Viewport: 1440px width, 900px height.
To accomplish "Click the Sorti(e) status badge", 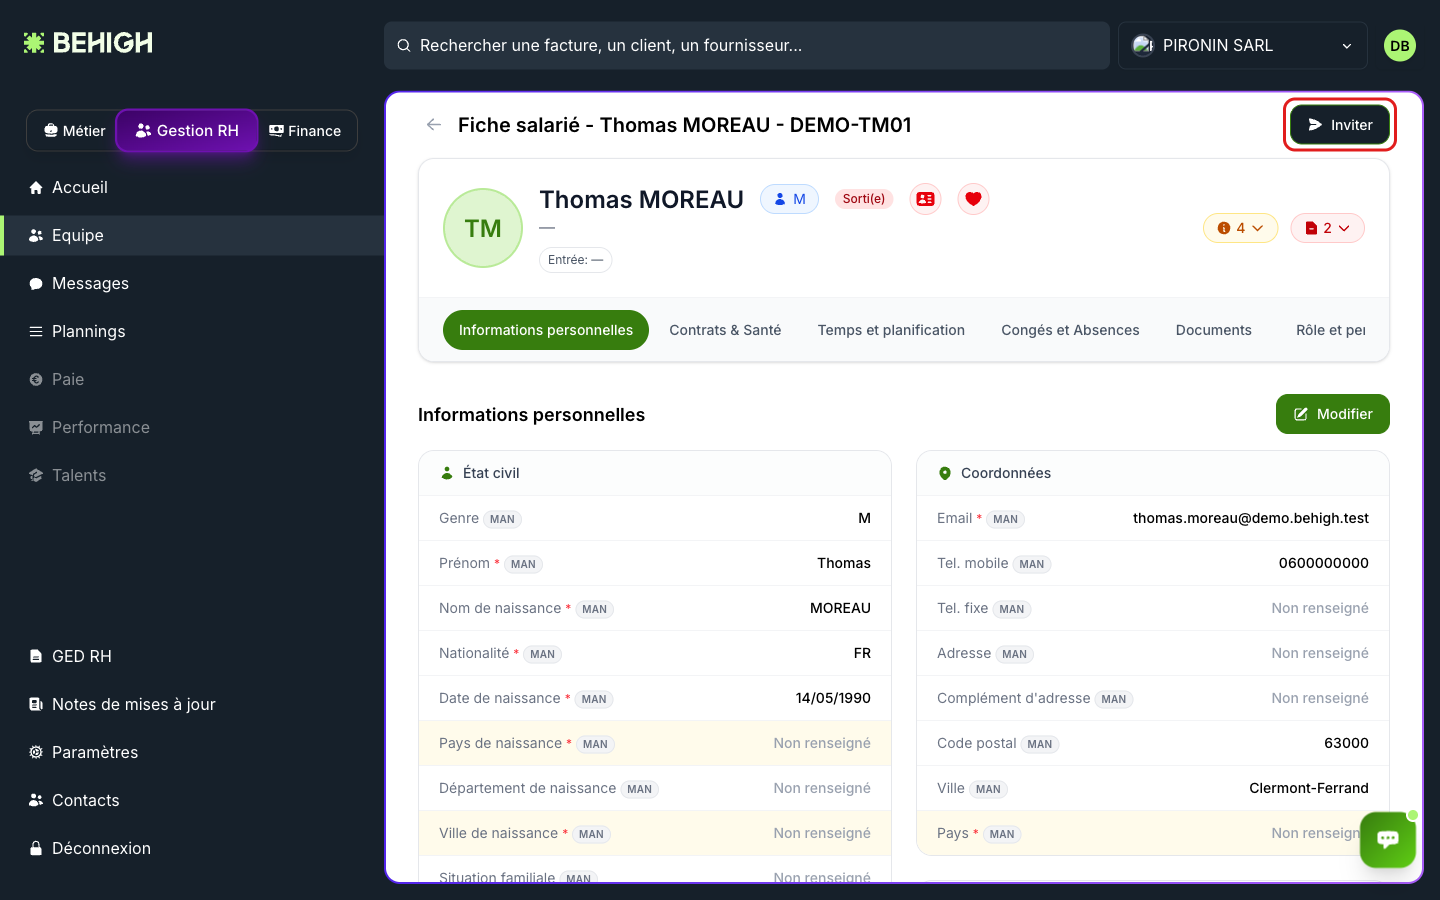I will pyautogui.click(x=864, y=199).
